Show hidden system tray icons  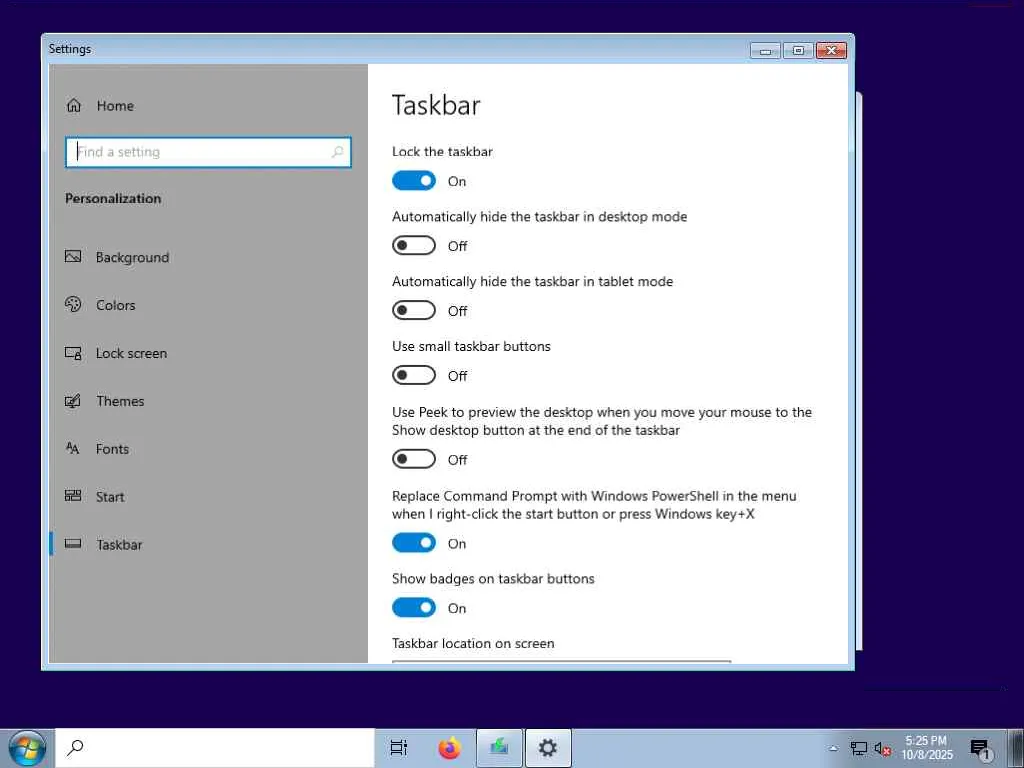pos(833,748)
